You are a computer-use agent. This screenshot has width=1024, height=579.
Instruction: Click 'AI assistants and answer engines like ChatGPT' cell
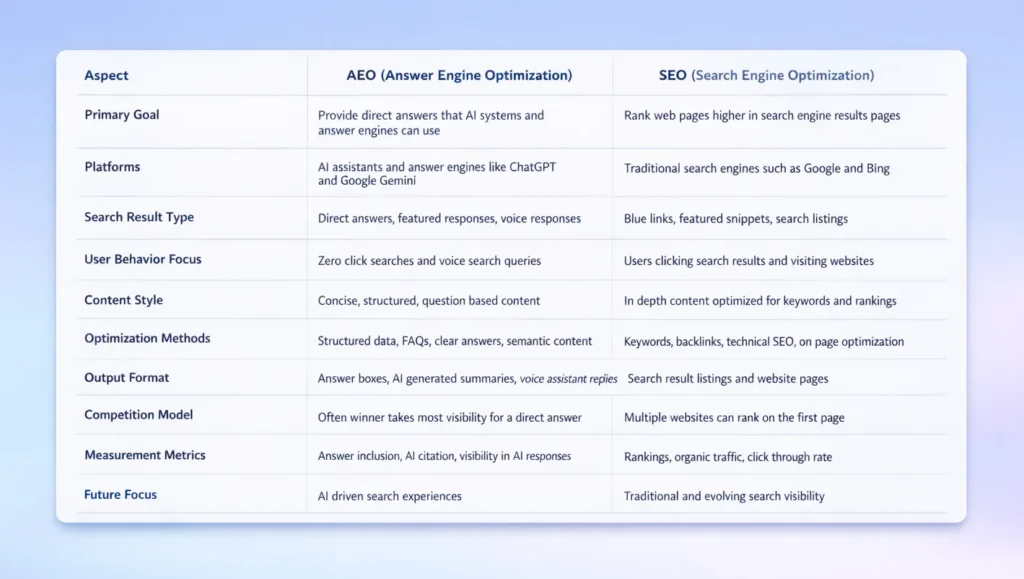click(x=437, y=174)
